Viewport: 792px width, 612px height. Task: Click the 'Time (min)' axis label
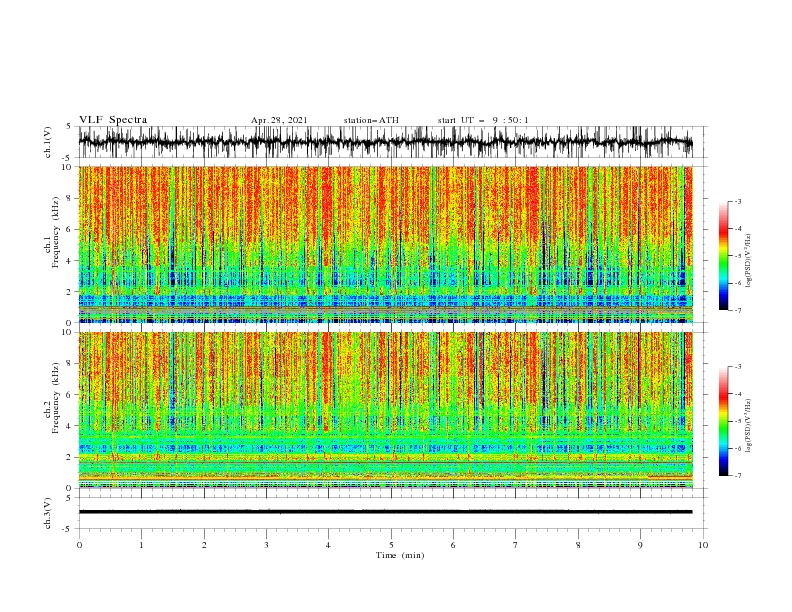(x=400, y=555)
